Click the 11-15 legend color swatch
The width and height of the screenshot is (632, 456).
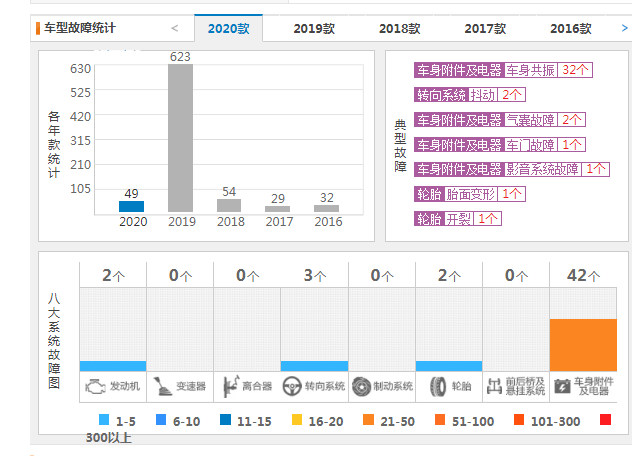click(x=225, y=420)
